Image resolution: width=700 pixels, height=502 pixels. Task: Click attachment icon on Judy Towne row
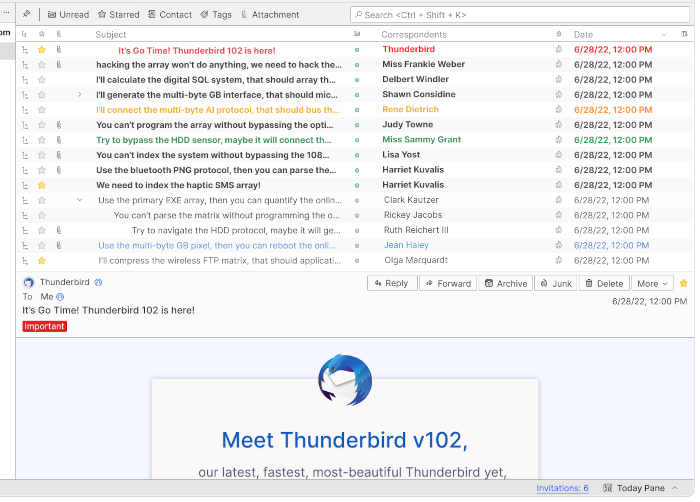tap(58, 125)
